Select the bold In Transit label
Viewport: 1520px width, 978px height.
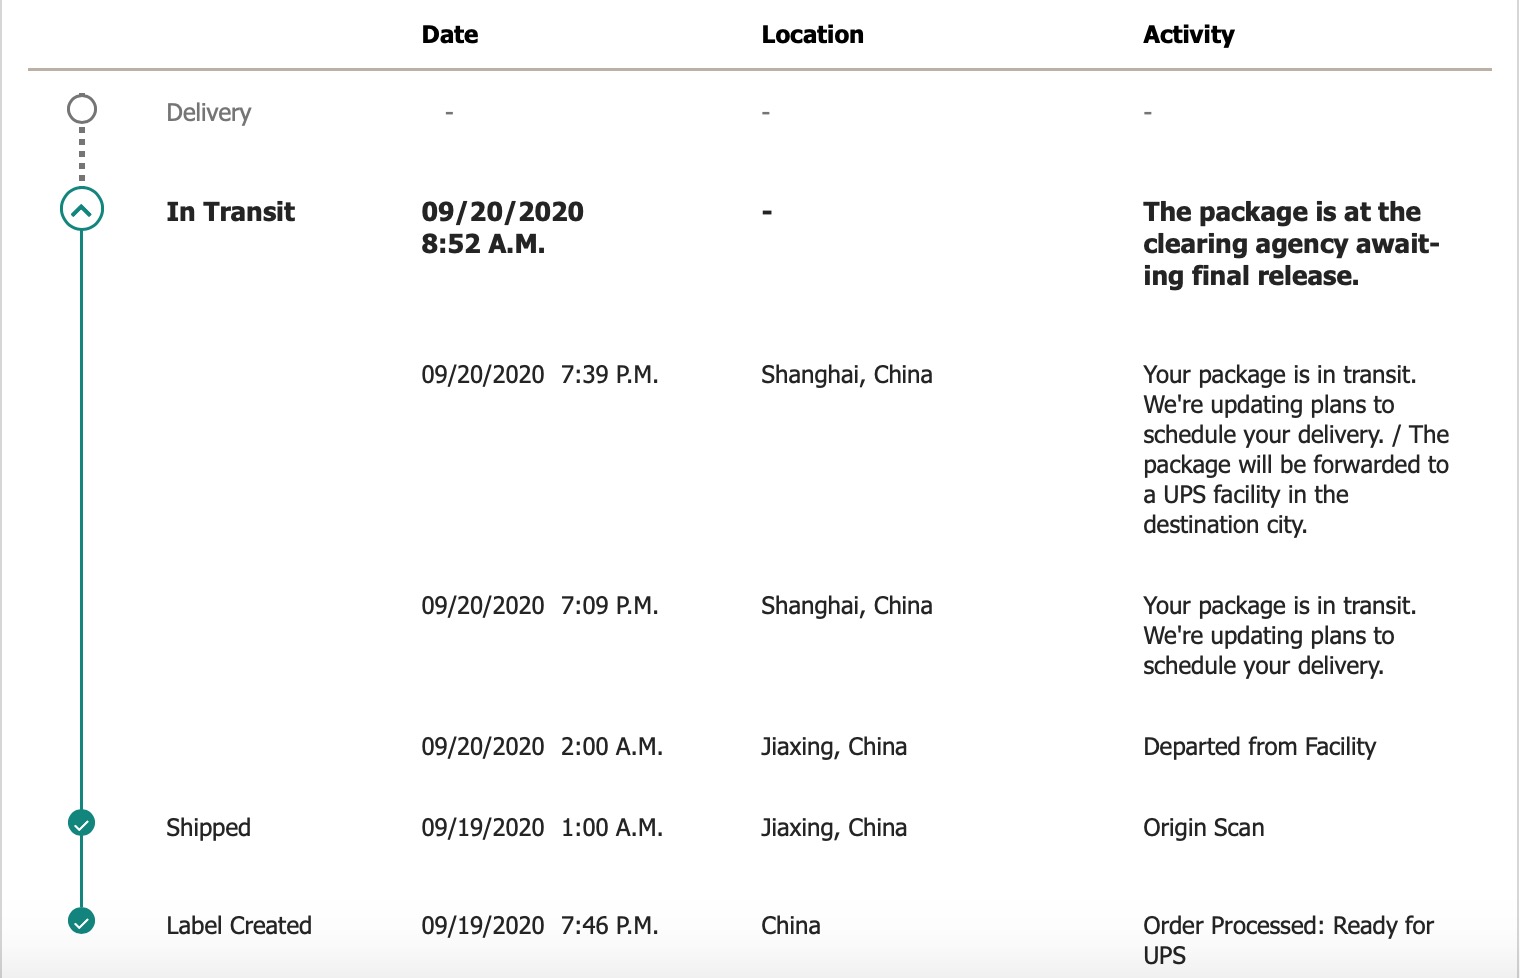(x=230, y=212)
